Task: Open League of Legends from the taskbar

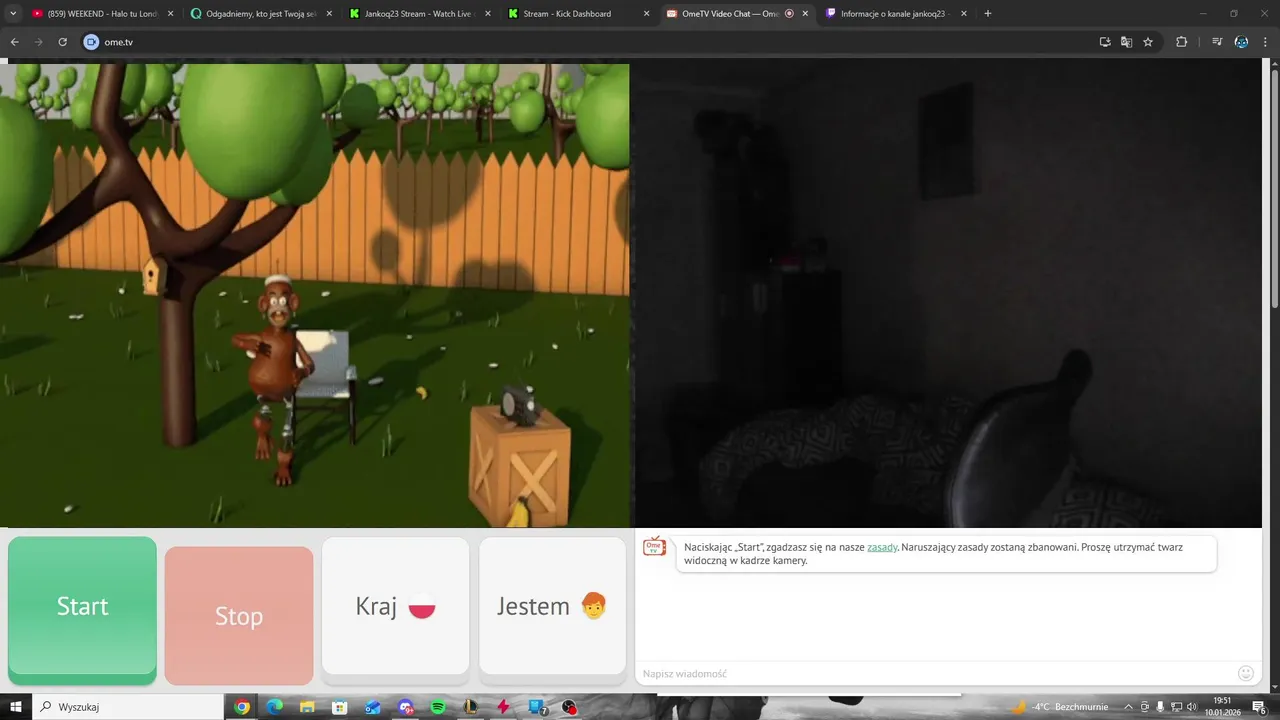Action: click(471, 707)
